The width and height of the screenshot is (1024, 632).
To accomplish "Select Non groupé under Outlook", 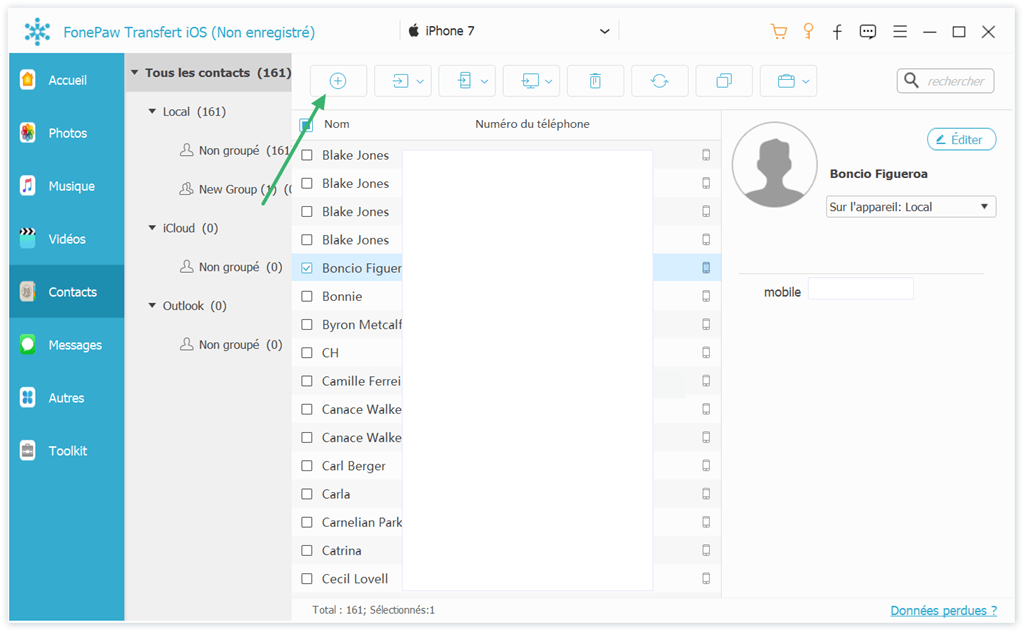I will 231,345.
